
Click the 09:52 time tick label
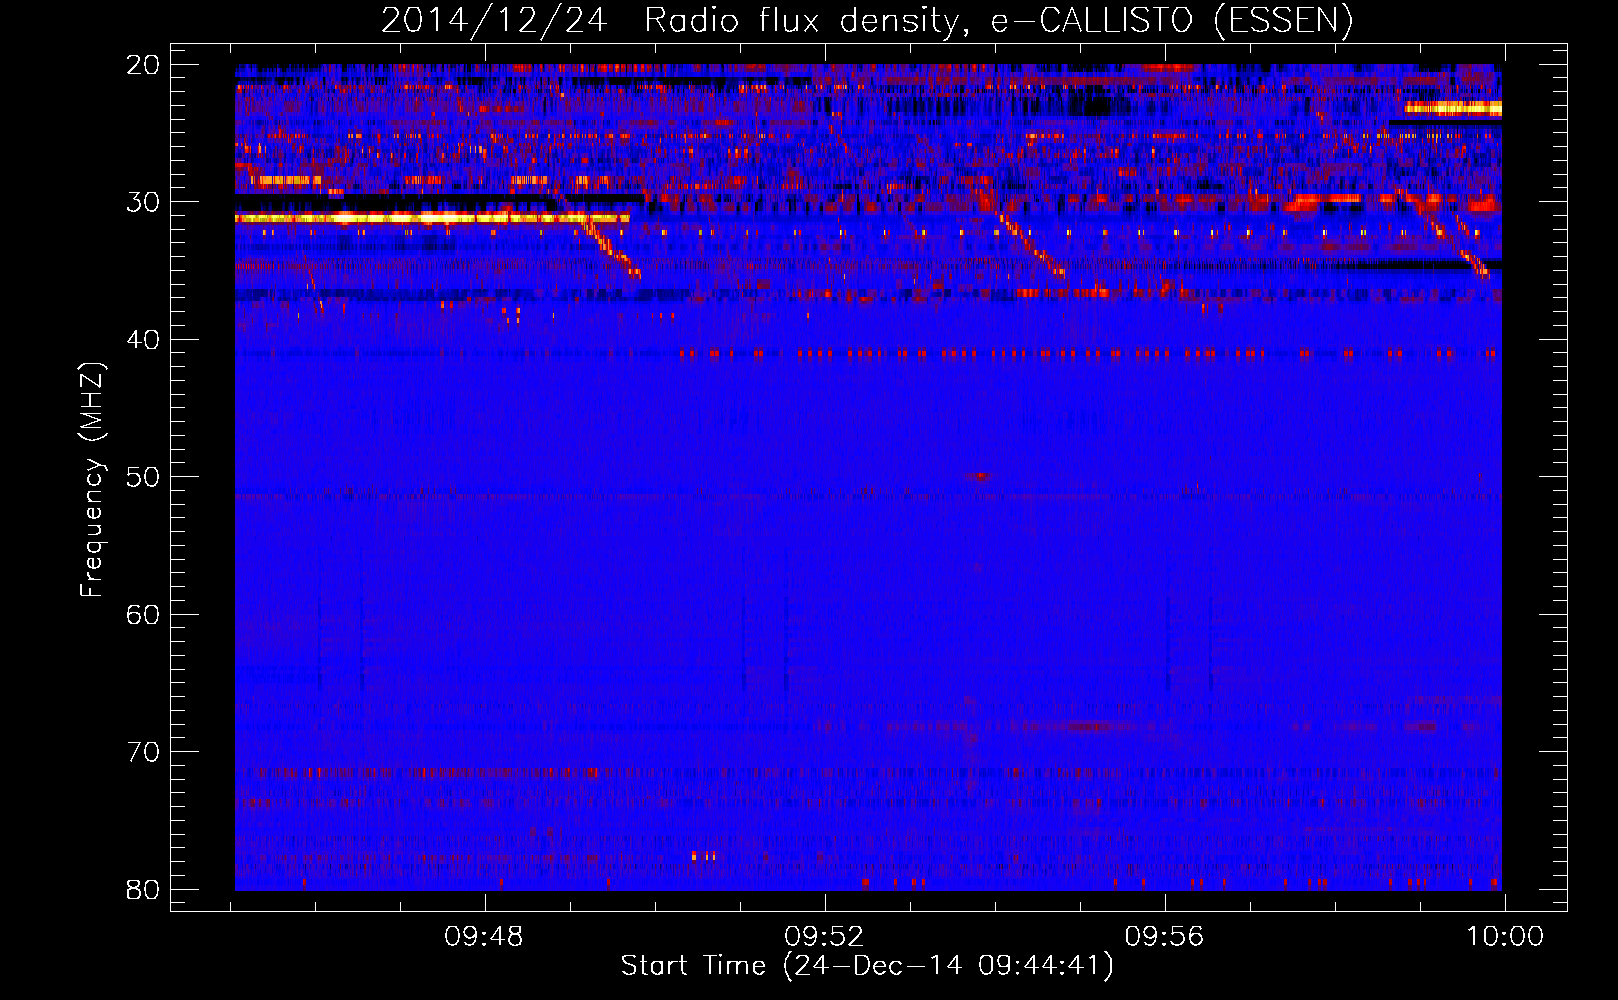(x=825, y=937)
